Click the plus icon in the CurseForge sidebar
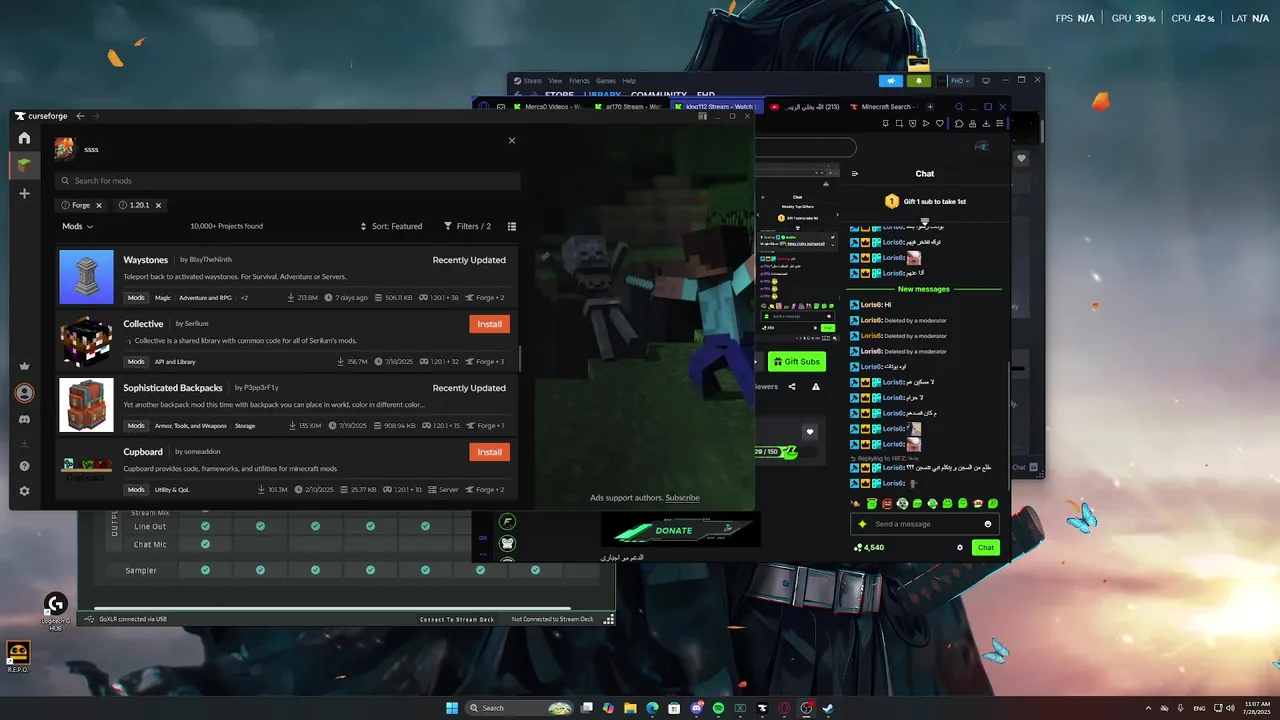 coord(24,193)
